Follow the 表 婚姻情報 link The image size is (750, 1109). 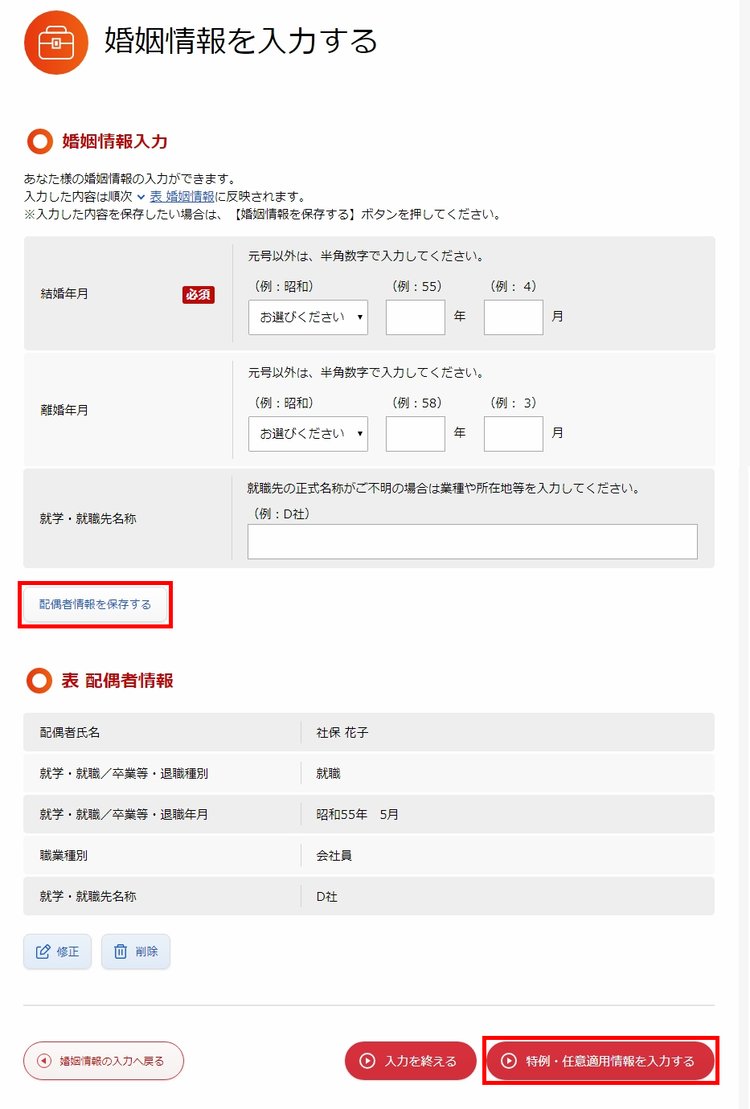click(x=182, y=197)
